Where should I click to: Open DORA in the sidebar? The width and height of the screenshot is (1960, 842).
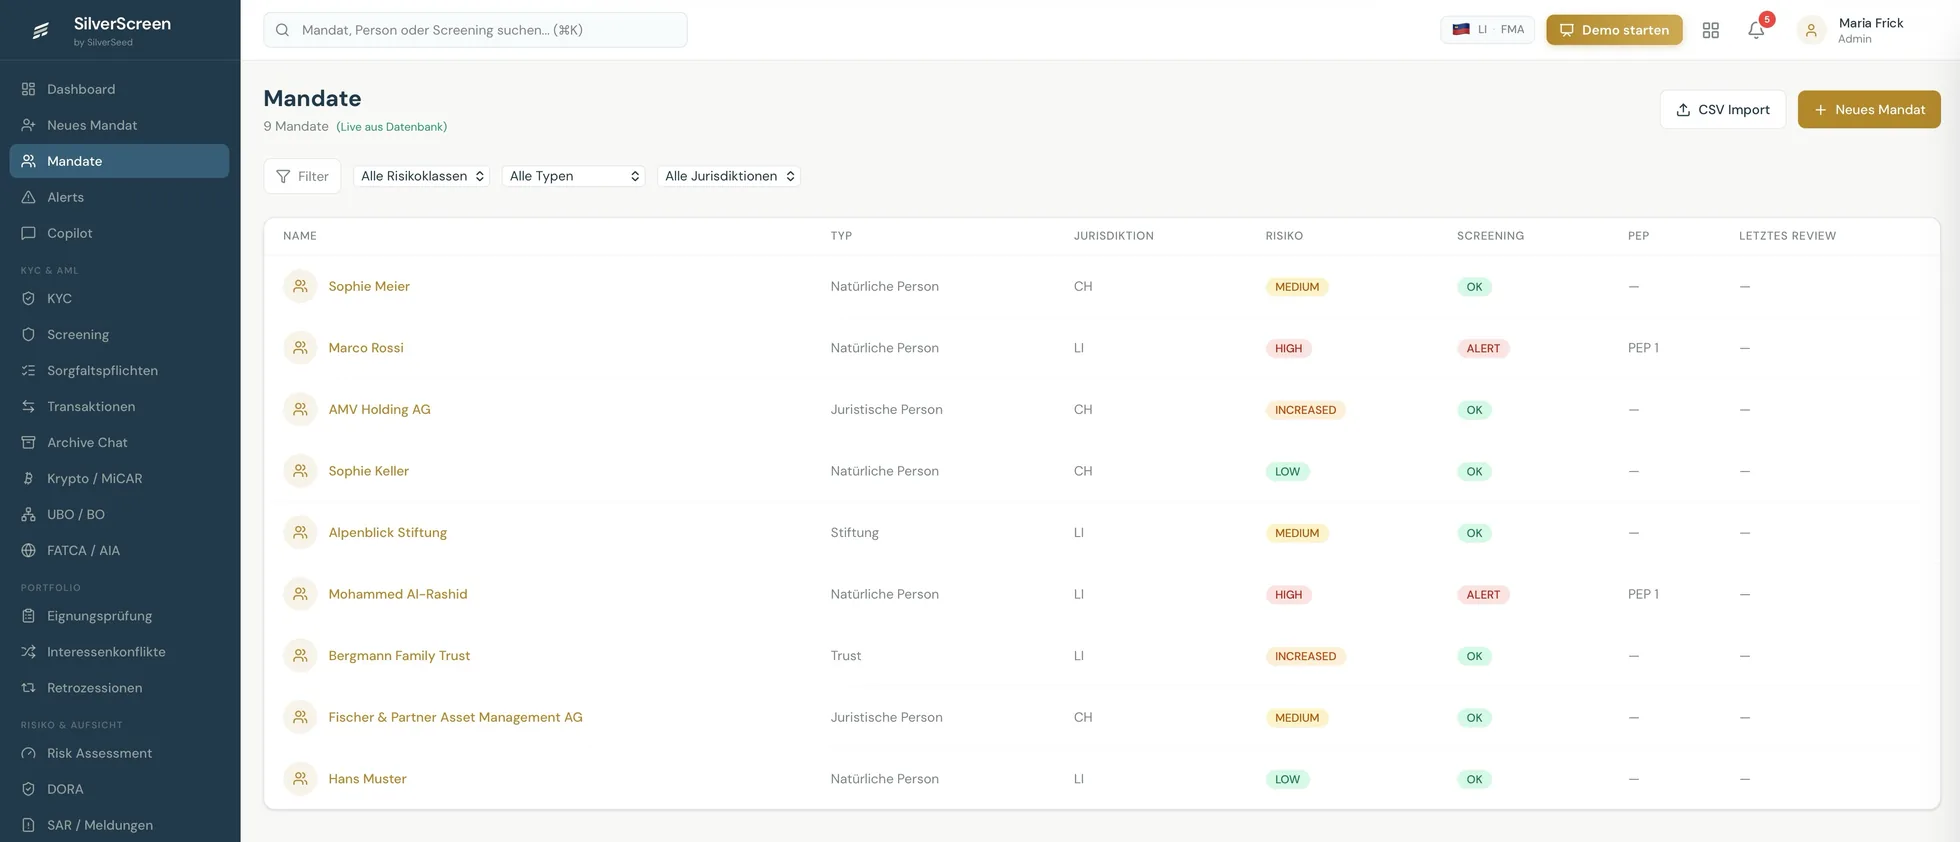[119, 789]
